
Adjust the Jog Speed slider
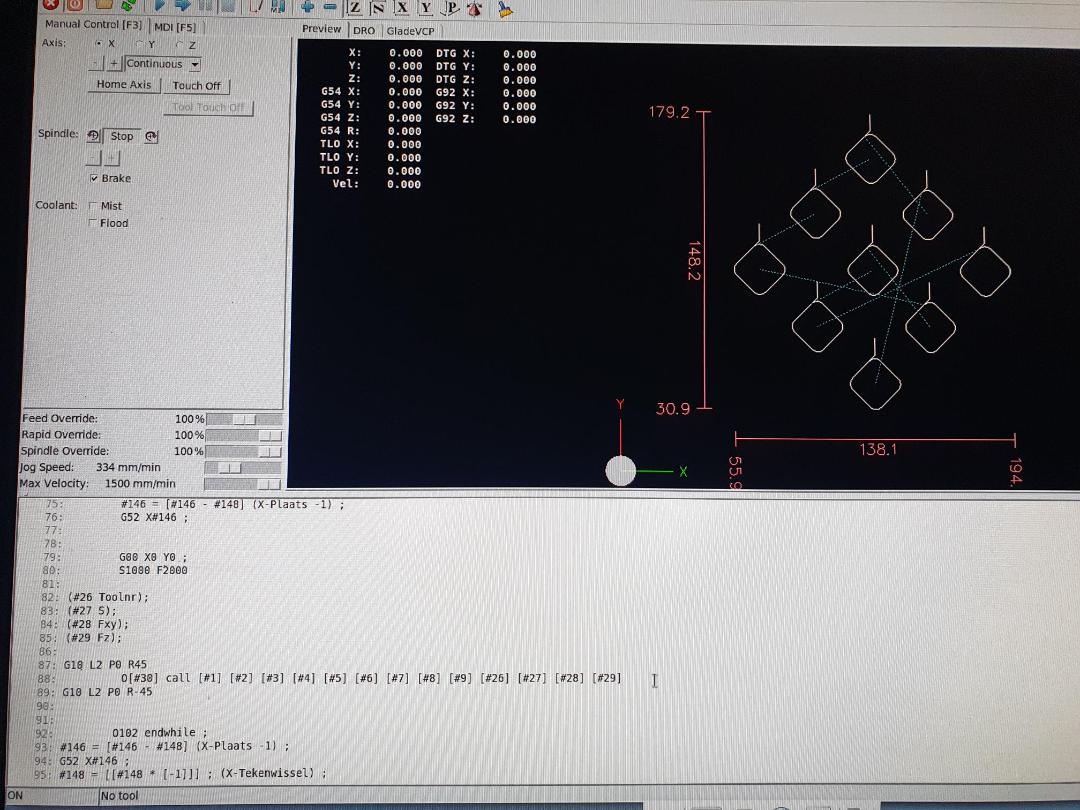(x=242, y=468)
